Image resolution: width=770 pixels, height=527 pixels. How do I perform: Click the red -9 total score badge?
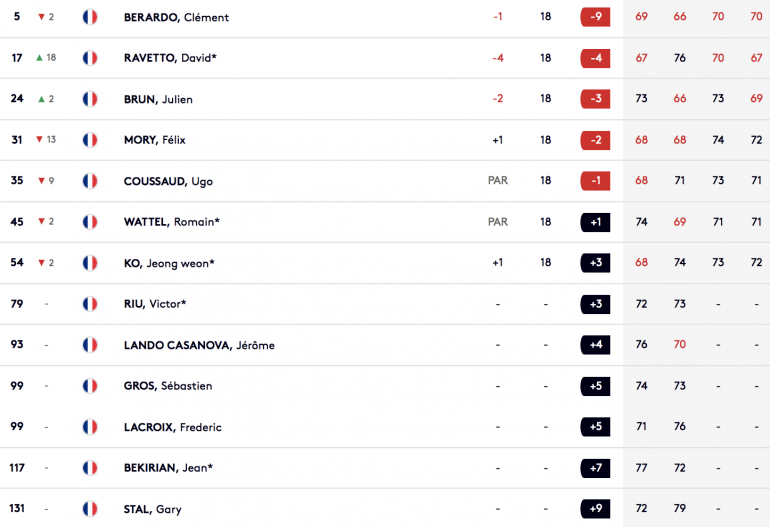595,17
